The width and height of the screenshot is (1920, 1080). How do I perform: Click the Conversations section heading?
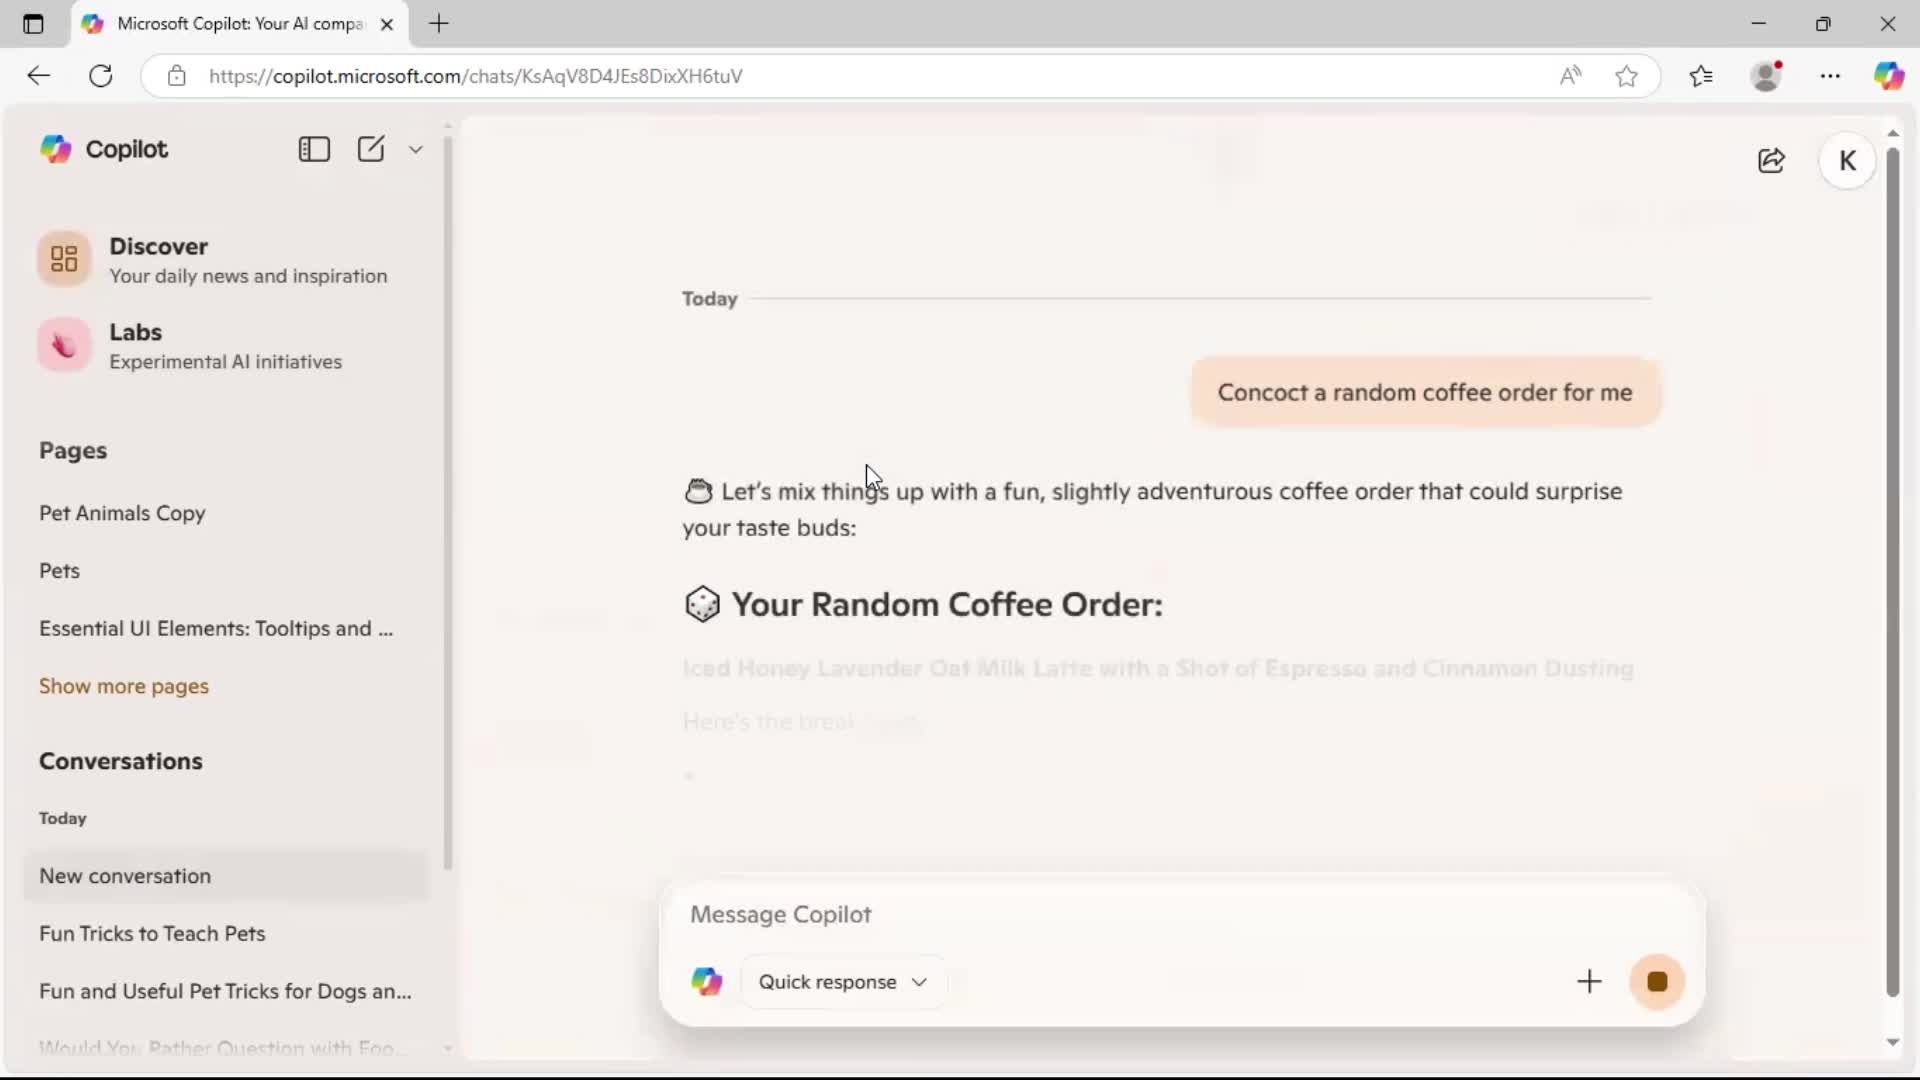[x=121, y=761]
